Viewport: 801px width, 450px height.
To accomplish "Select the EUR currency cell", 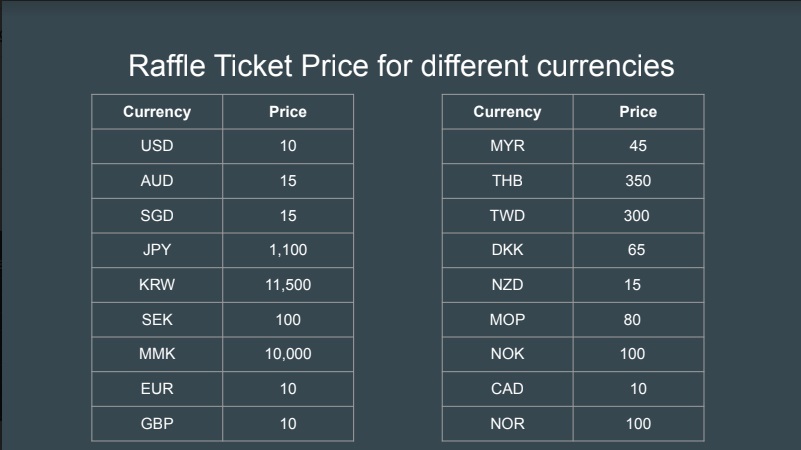I will tap(157, 389).
